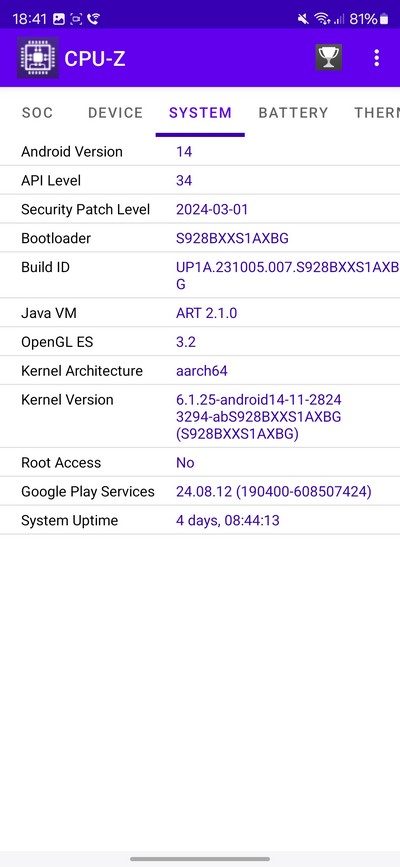Image resolution: width=400 pixels, height=867 pixels.
Task: Open the trophy benchmark icon
Action: [x=329, y=58]
